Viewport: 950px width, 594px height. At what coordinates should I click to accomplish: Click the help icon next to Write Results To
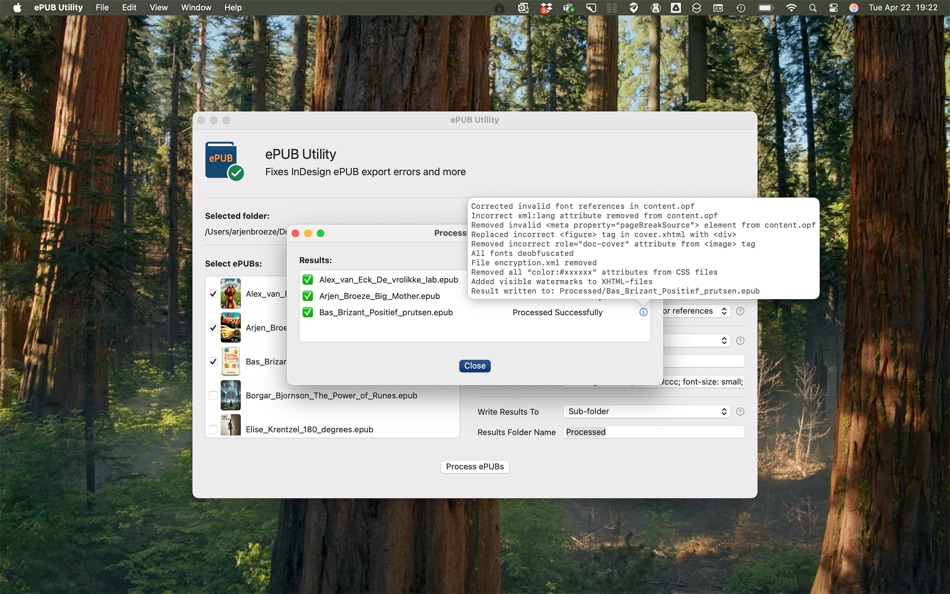740,412
